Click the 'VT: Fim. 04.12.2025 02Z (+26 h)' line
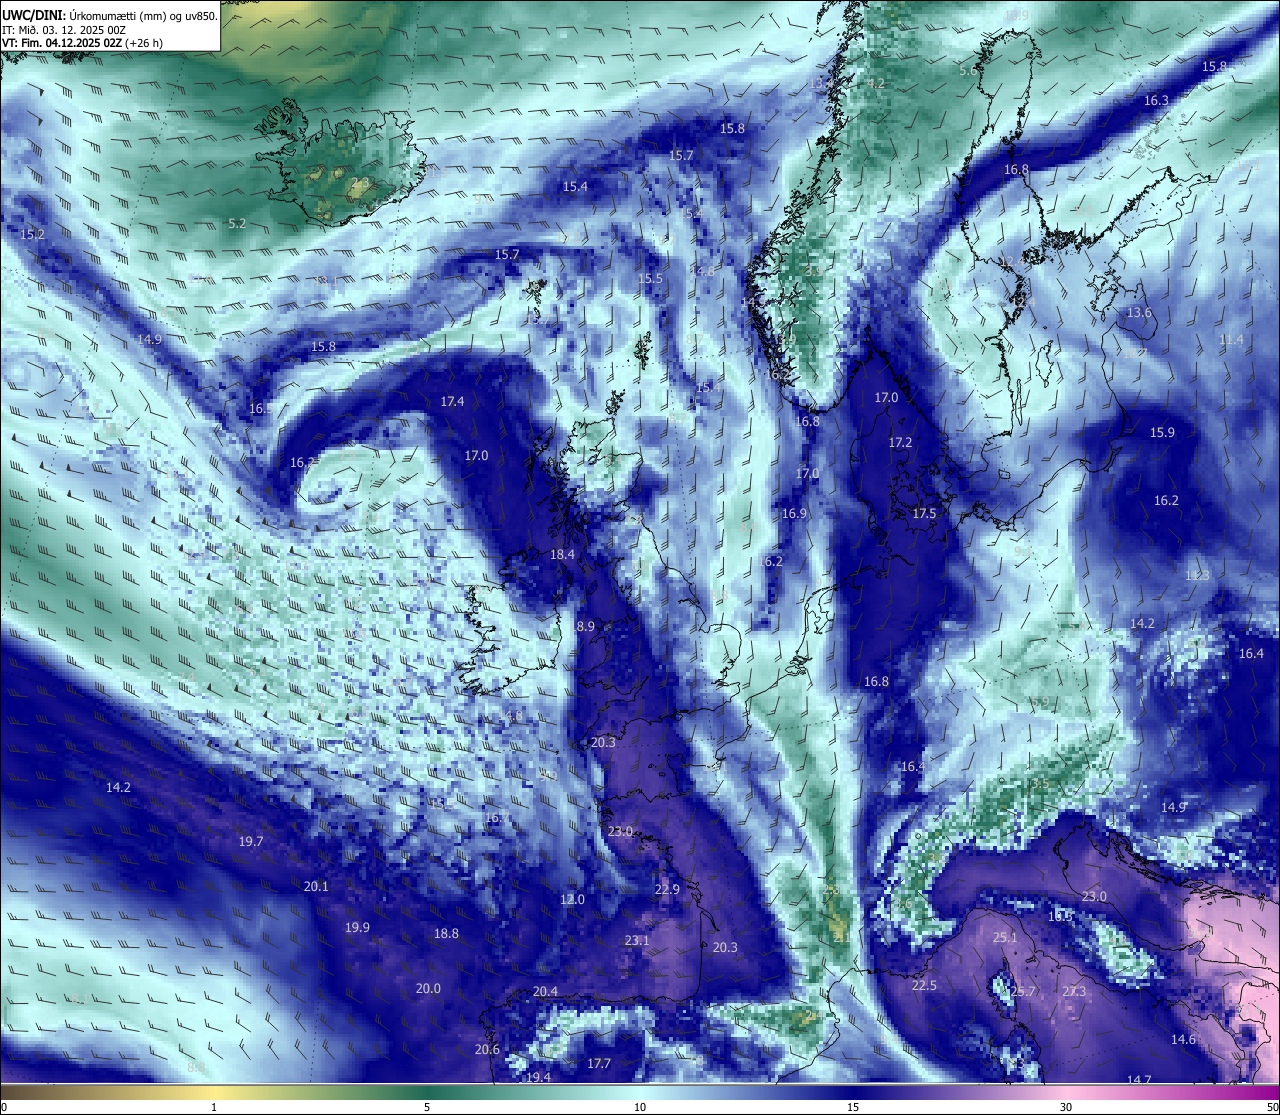 tap(82, 43)
